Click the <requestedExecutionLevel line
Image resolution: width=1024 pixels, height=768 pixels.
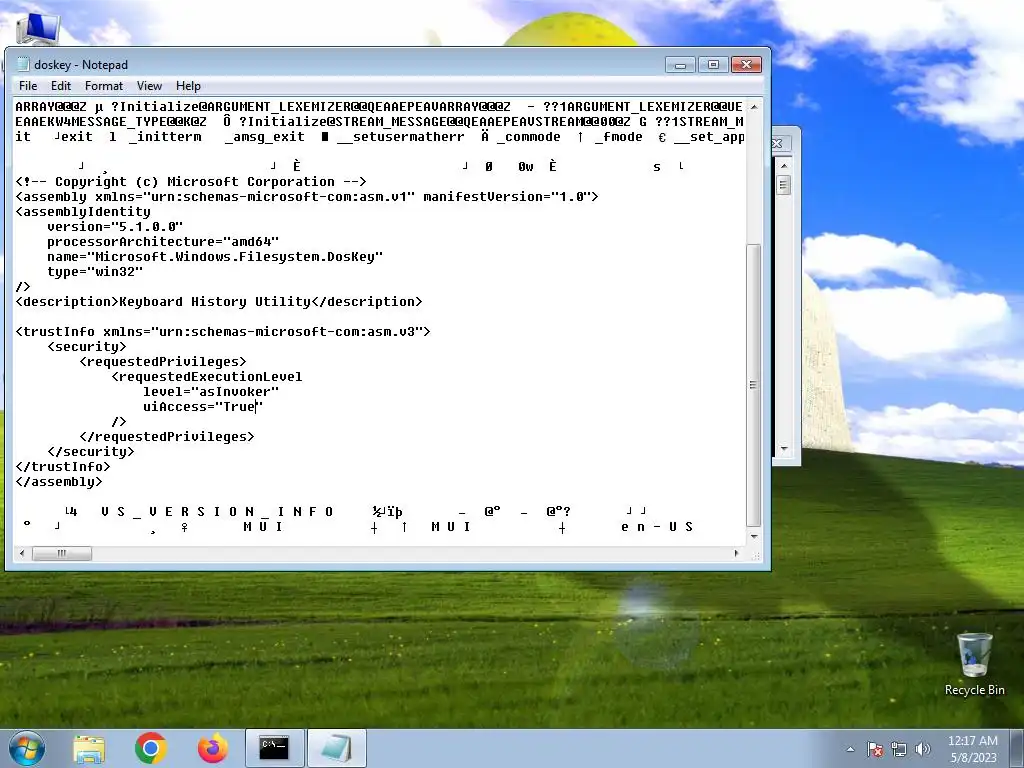pyautogui.click(x=206, y=377)
